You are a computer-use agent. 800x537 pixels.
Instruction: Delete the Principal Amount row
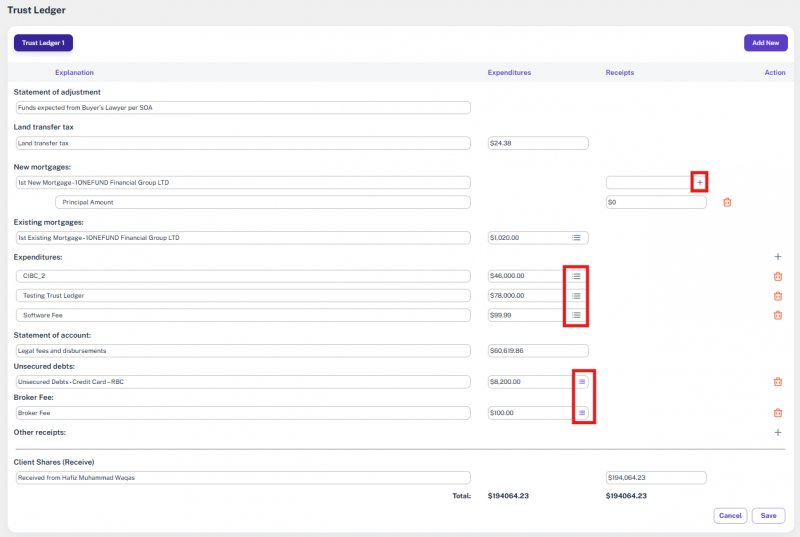tap(727, 202)
